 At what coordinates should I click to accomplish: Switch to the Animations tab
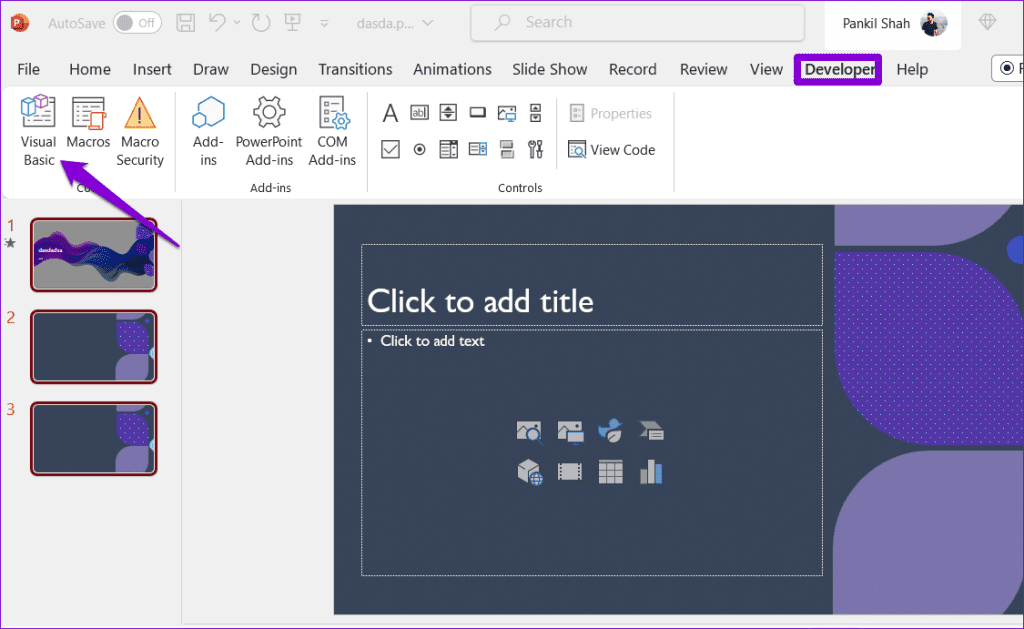[x=452, y=69]
